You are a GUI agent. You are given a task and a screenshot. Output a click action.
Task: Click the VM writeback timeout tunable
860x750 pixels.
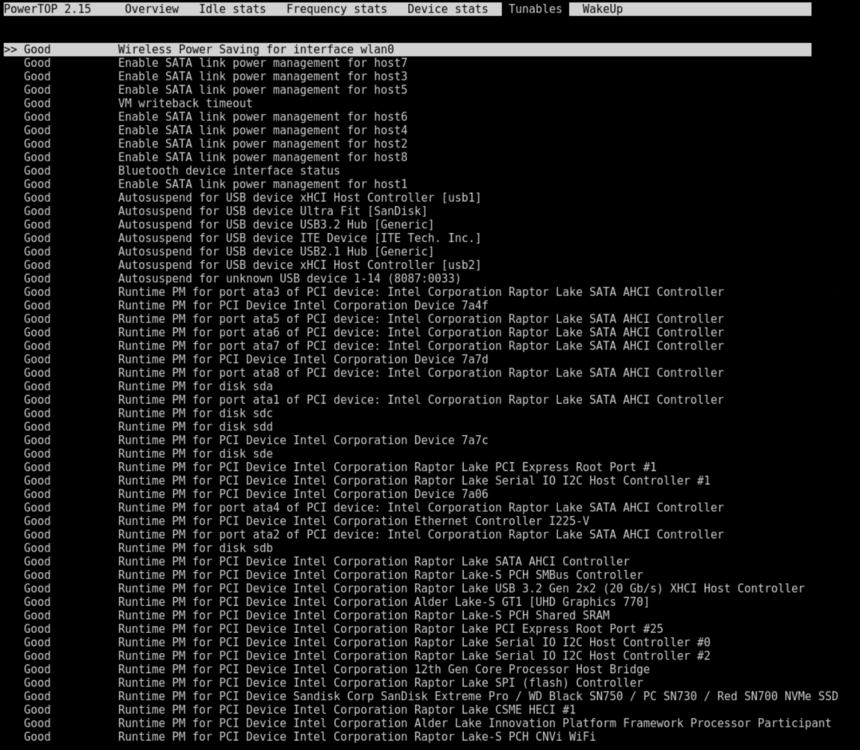(138, 103)
